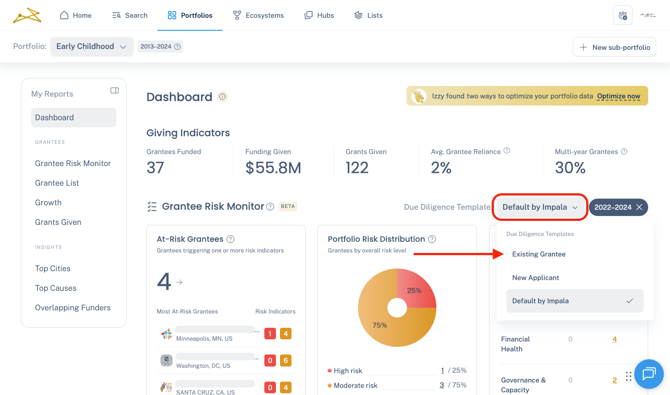Open the Overlapping Funders insight
670x395 pixels.
point(73,308)
